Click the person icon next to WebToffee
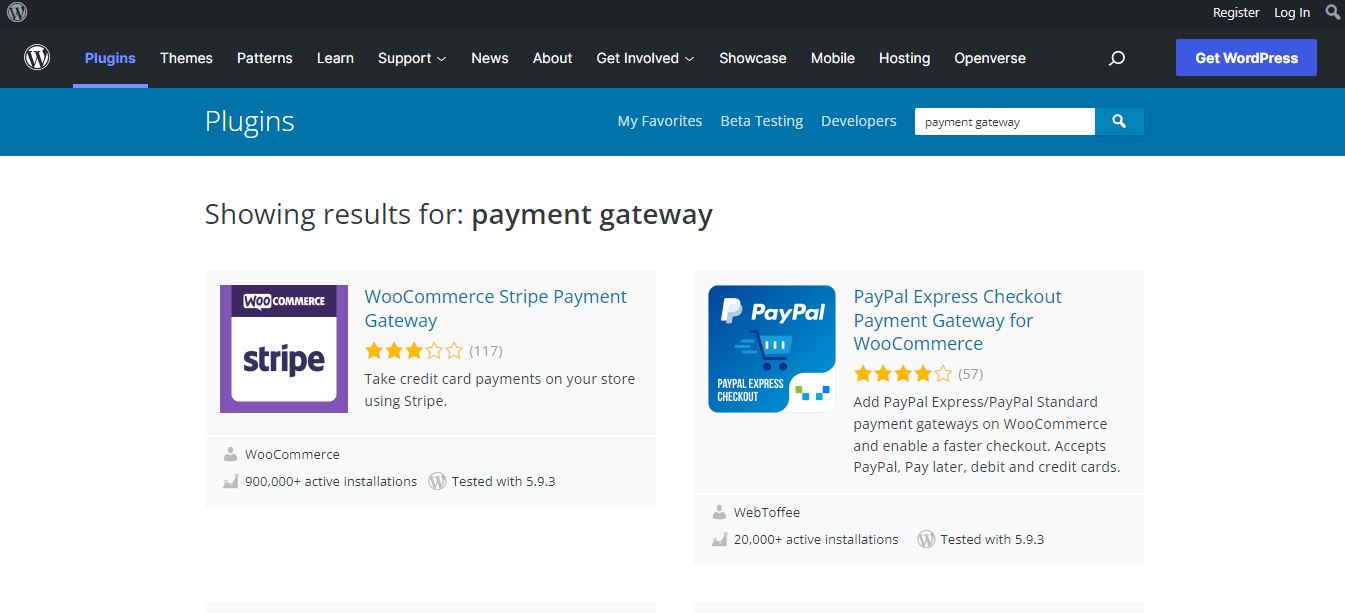The height and width of the screenshot is (613, 1345). [x=719, y=512]
